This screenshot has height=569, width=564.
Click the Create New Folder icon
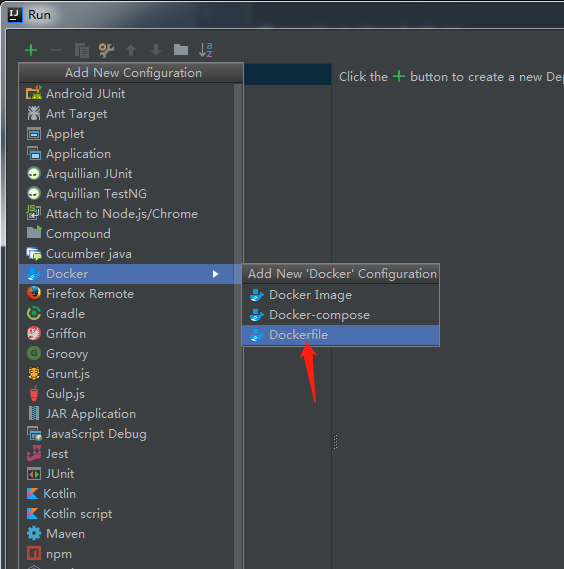point(181,50)
